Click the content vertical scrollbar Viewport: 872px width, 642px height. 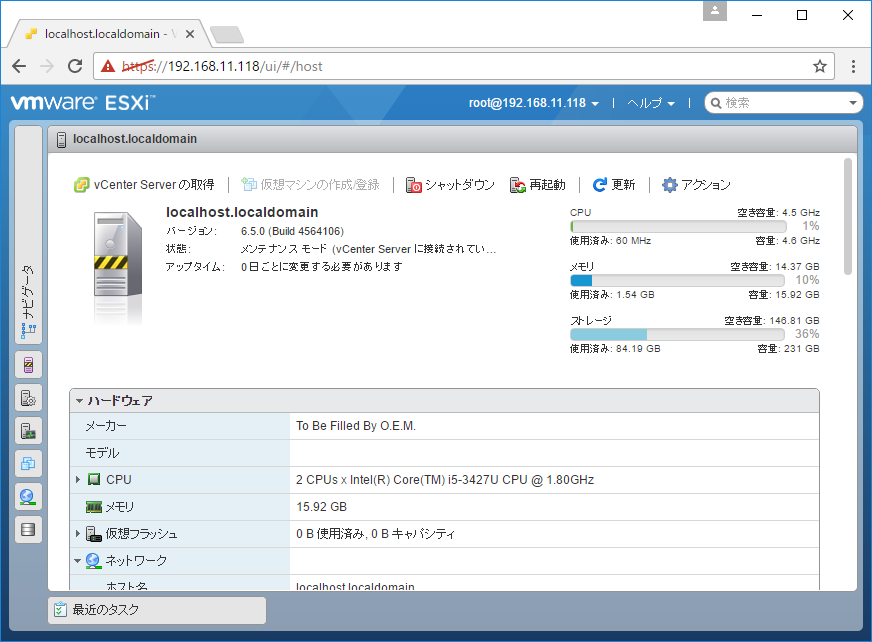click(848, 216)
